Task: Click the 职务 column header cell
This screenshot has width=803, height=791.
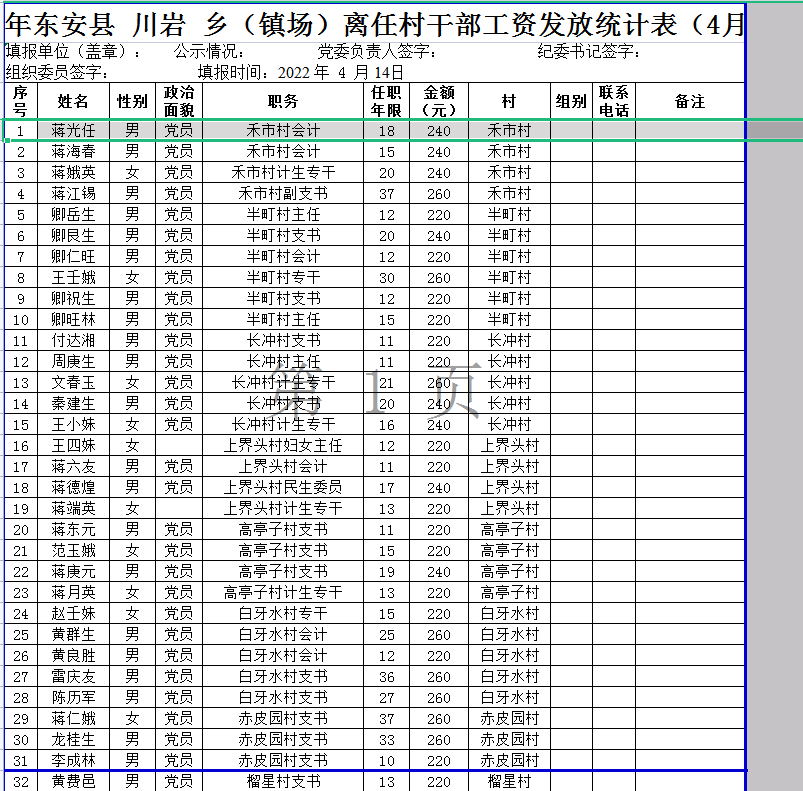Action: point(283,101)
